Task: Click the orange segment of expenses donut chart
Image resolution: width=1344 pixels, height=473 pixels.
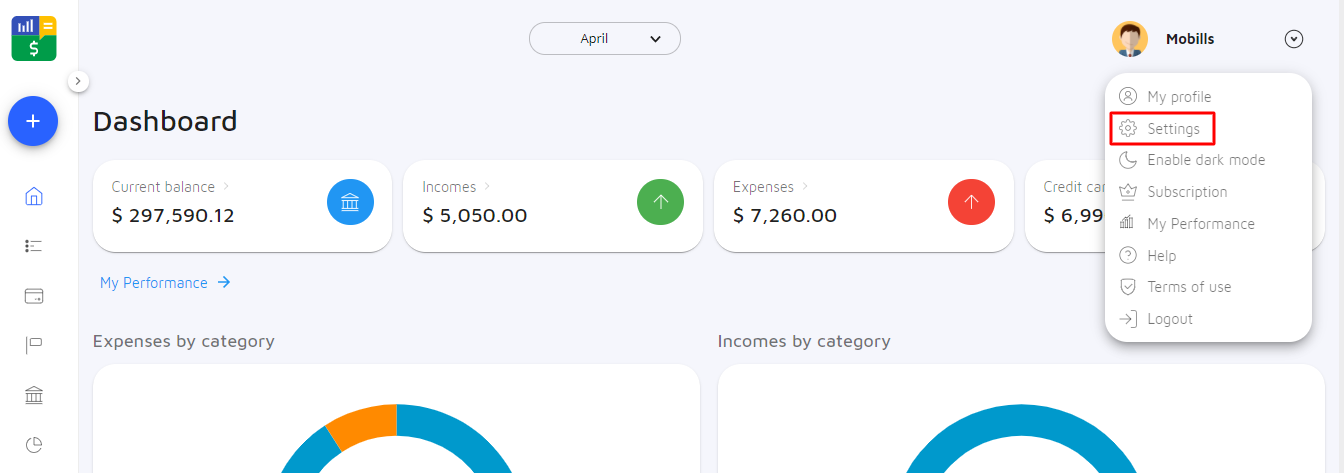Action: (x=360, y=425)
